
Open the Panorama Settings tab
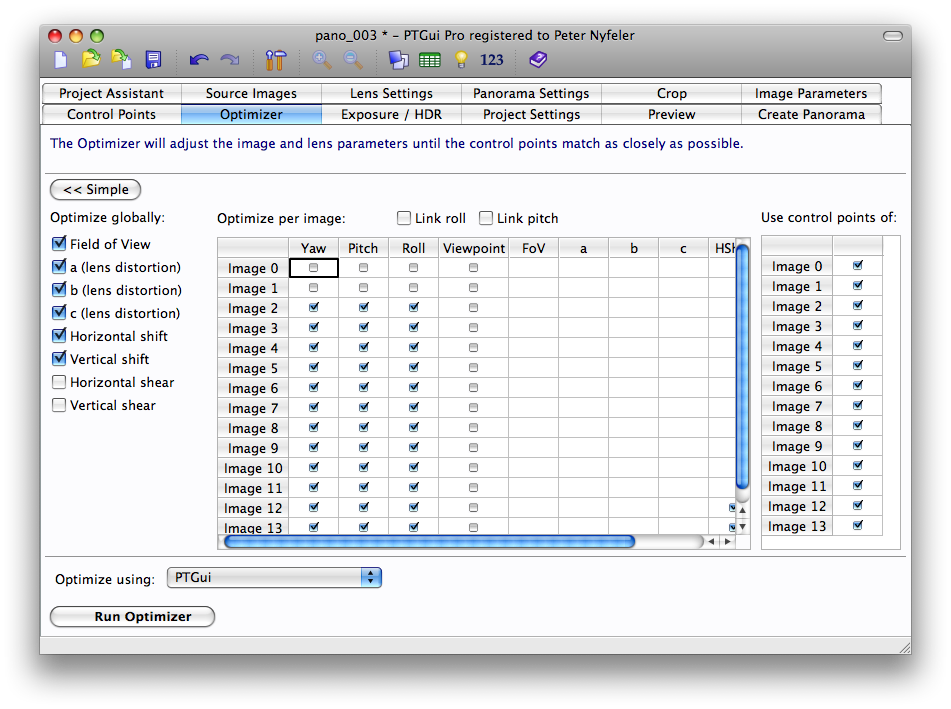(x=531, y=93)
